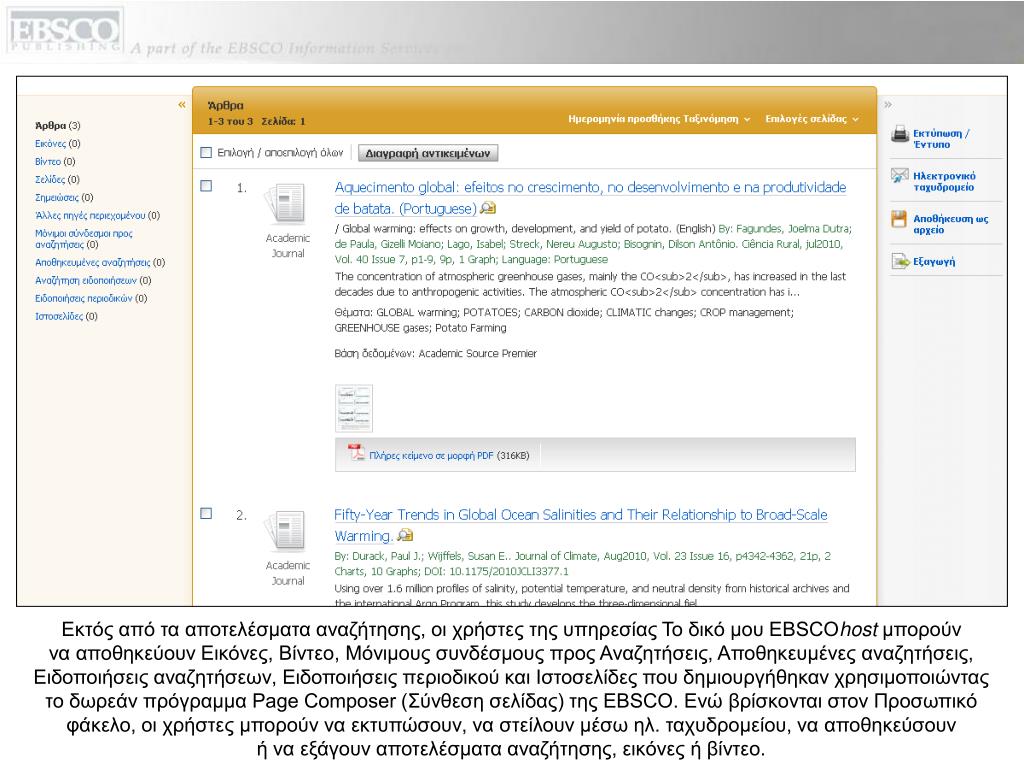Click Εκτύπωση / Έντυπο link
This screenshot has height=768, width=1024.
(941, 138)
